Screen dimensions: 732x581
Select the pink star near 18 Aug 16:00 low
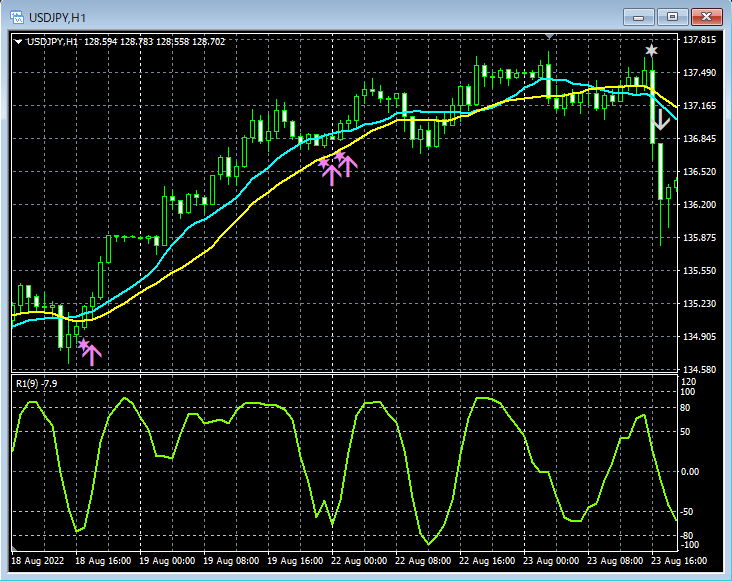point(83,344)
